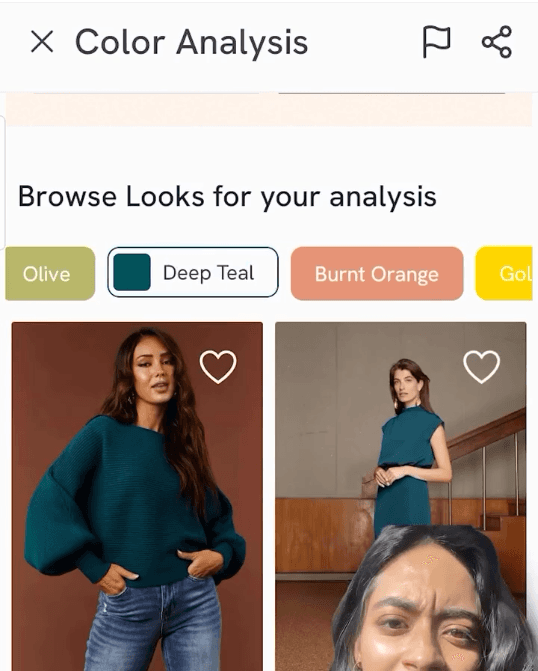Click Browse Looks for your analysis heading
This screenshot has width=538, height=671.
pyautogui.click(x=227, y=196)
